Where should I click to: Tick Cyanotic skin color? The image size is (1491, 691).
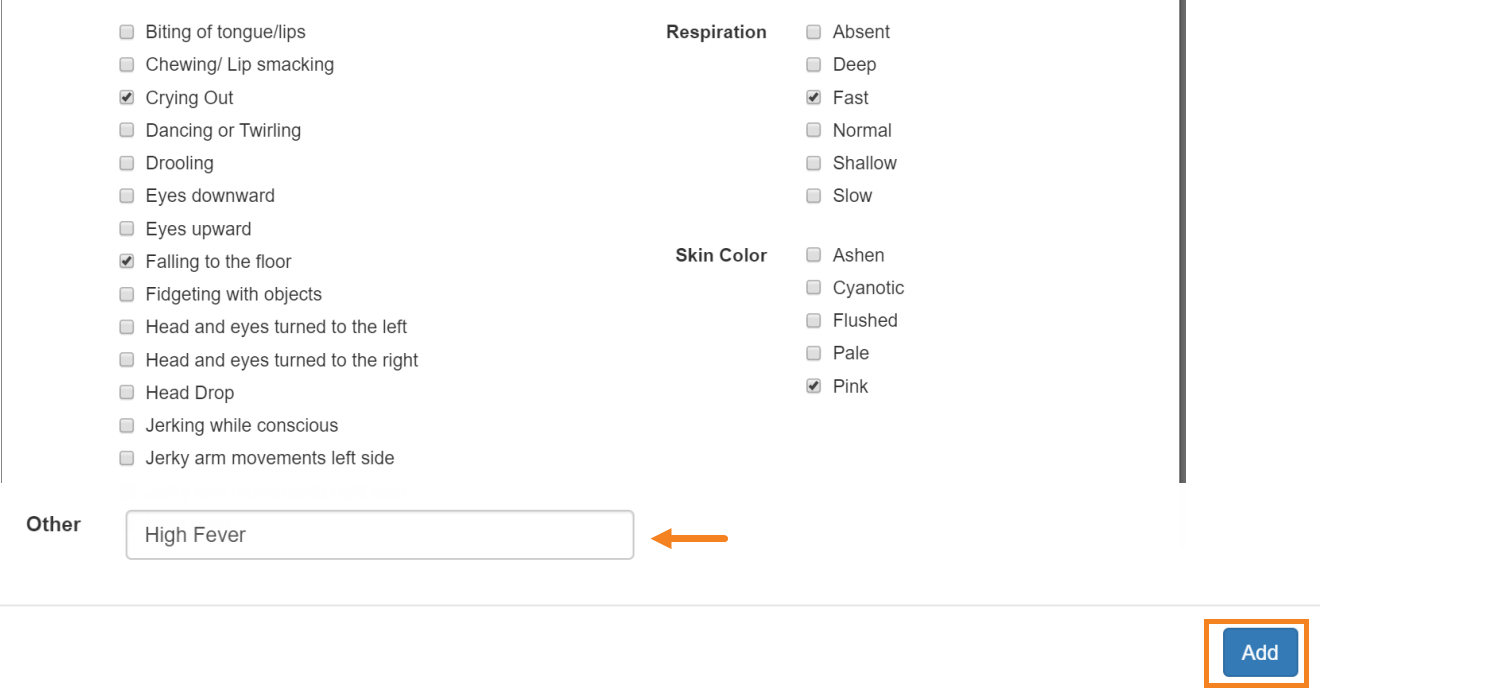(x=814, y=288)
